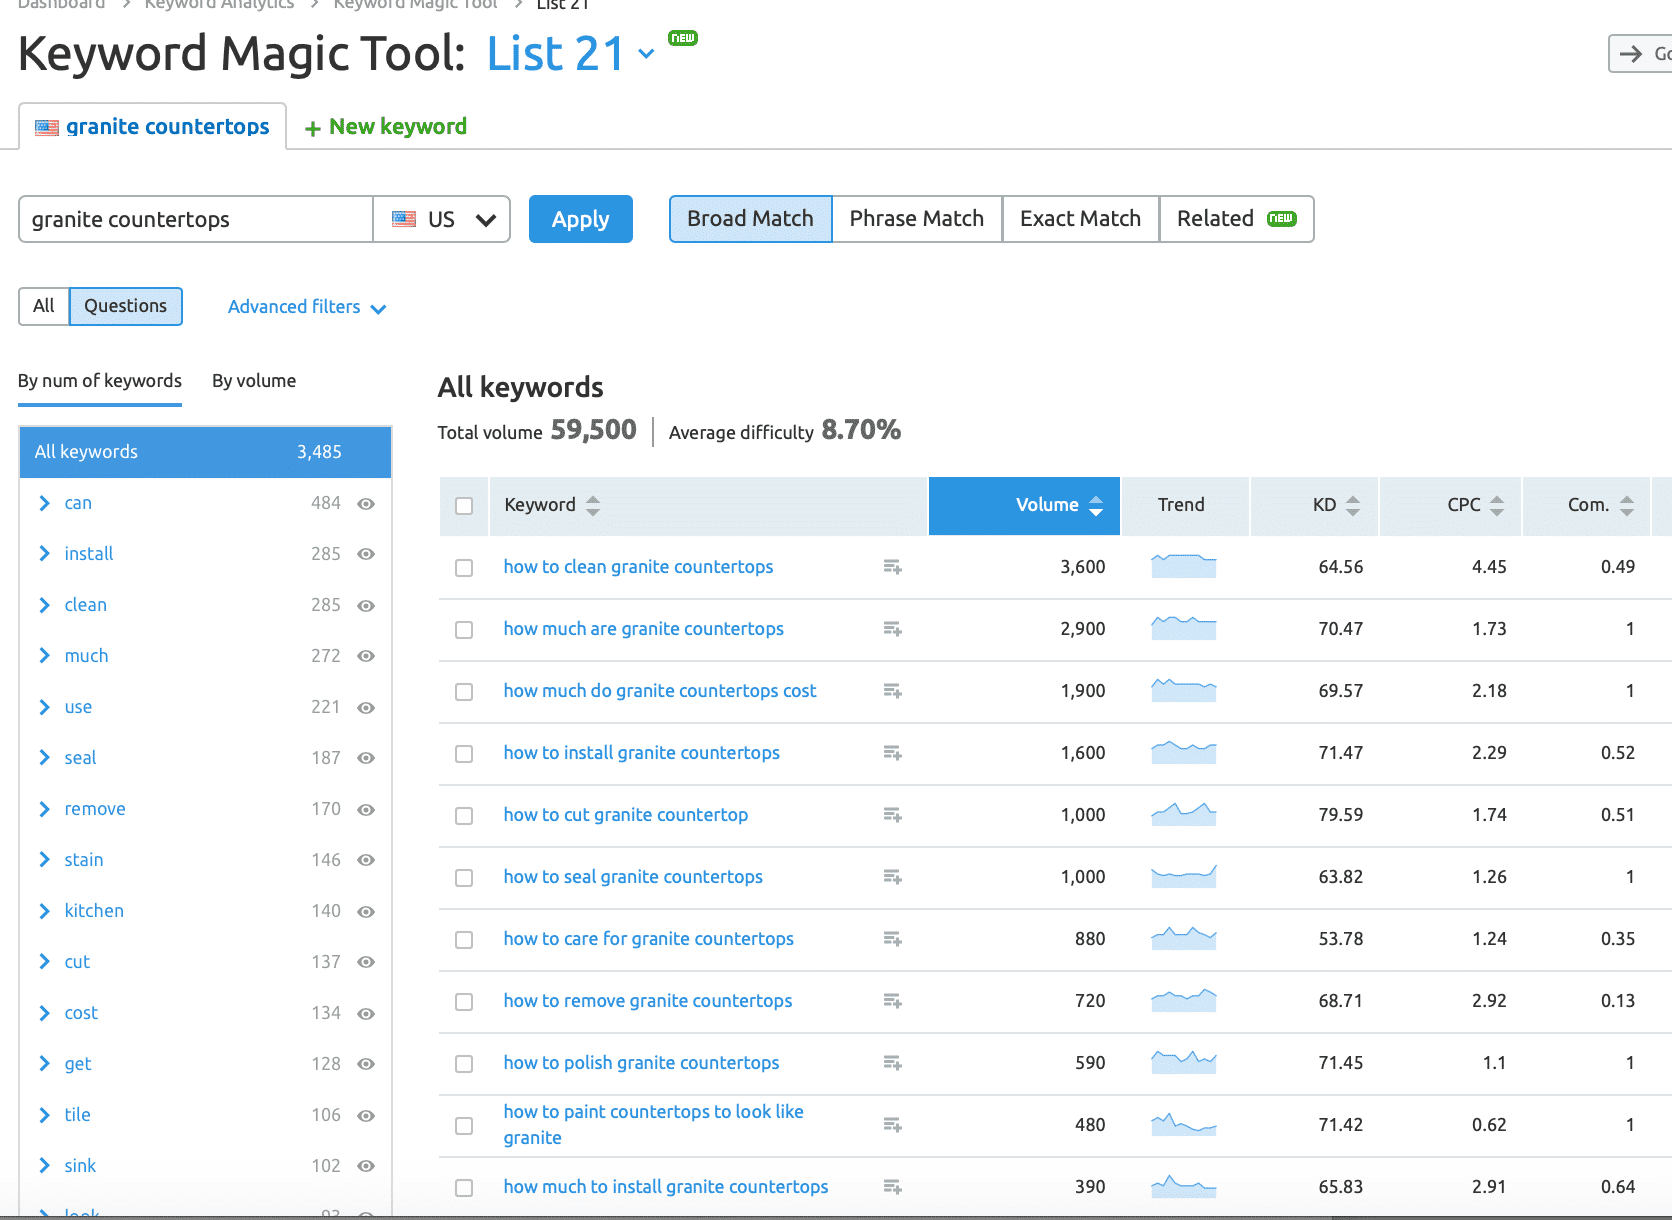Click add-to-list icon for 'how to paint countertops' row

tap(892, 1125)
